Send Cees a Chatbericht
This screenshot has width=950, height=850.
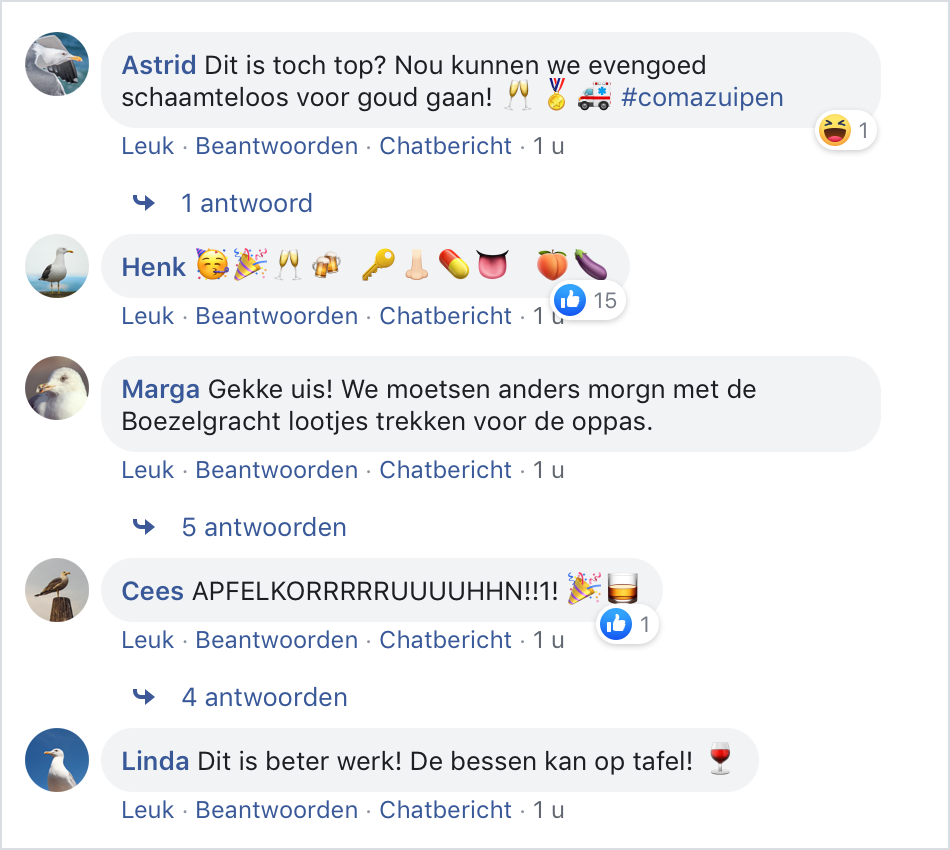[446, 640]
